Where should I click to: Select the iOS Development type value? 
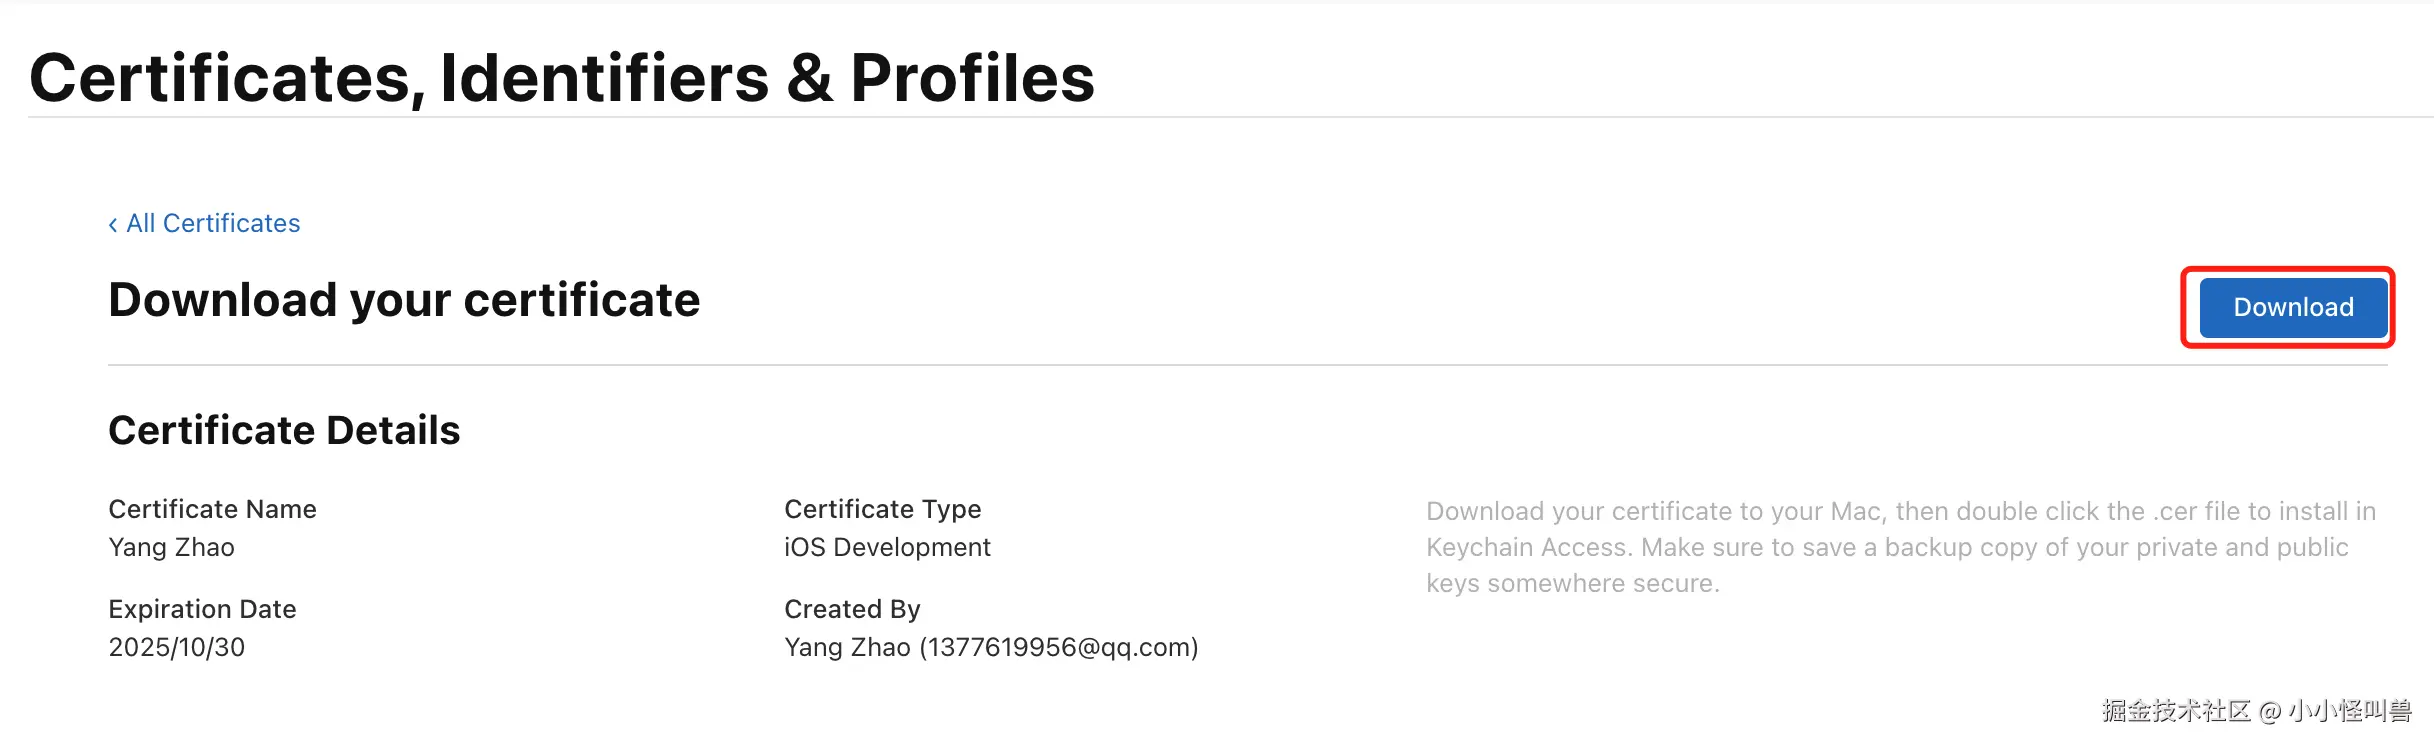click(x=887, y=547)
